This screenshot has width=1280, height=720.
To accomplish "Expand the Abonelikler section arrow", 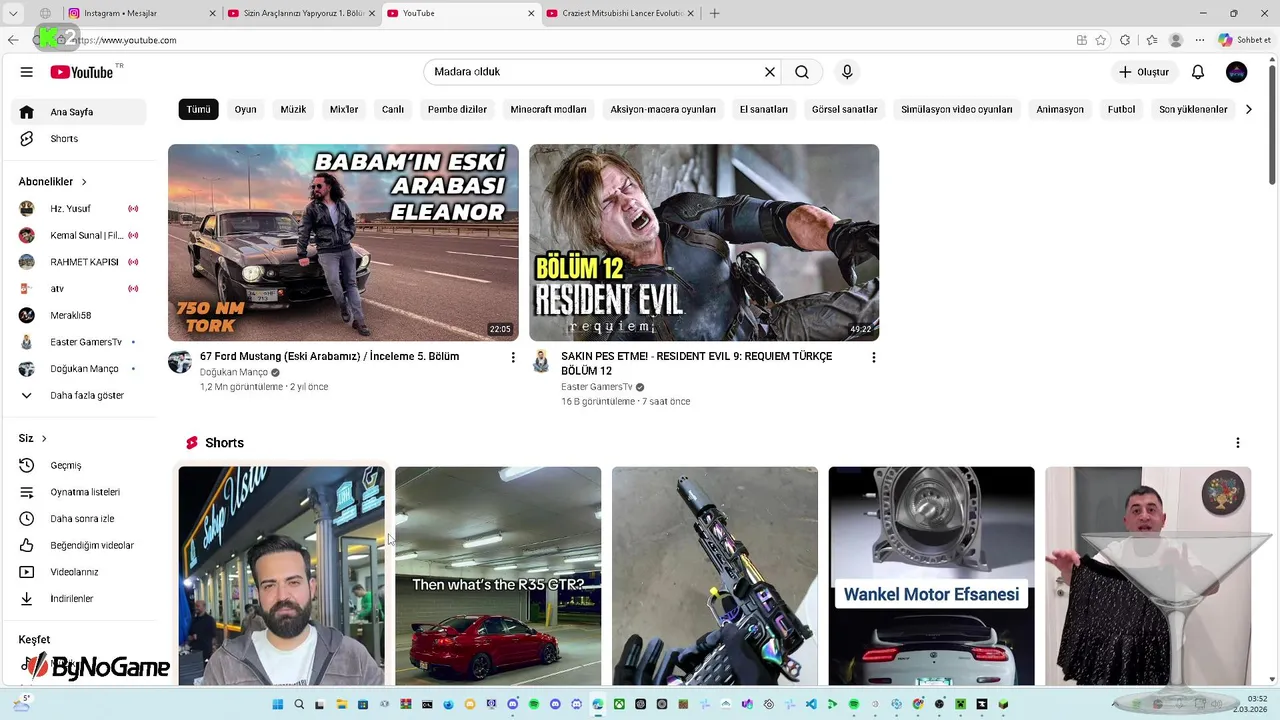I will tap(84, 182).
